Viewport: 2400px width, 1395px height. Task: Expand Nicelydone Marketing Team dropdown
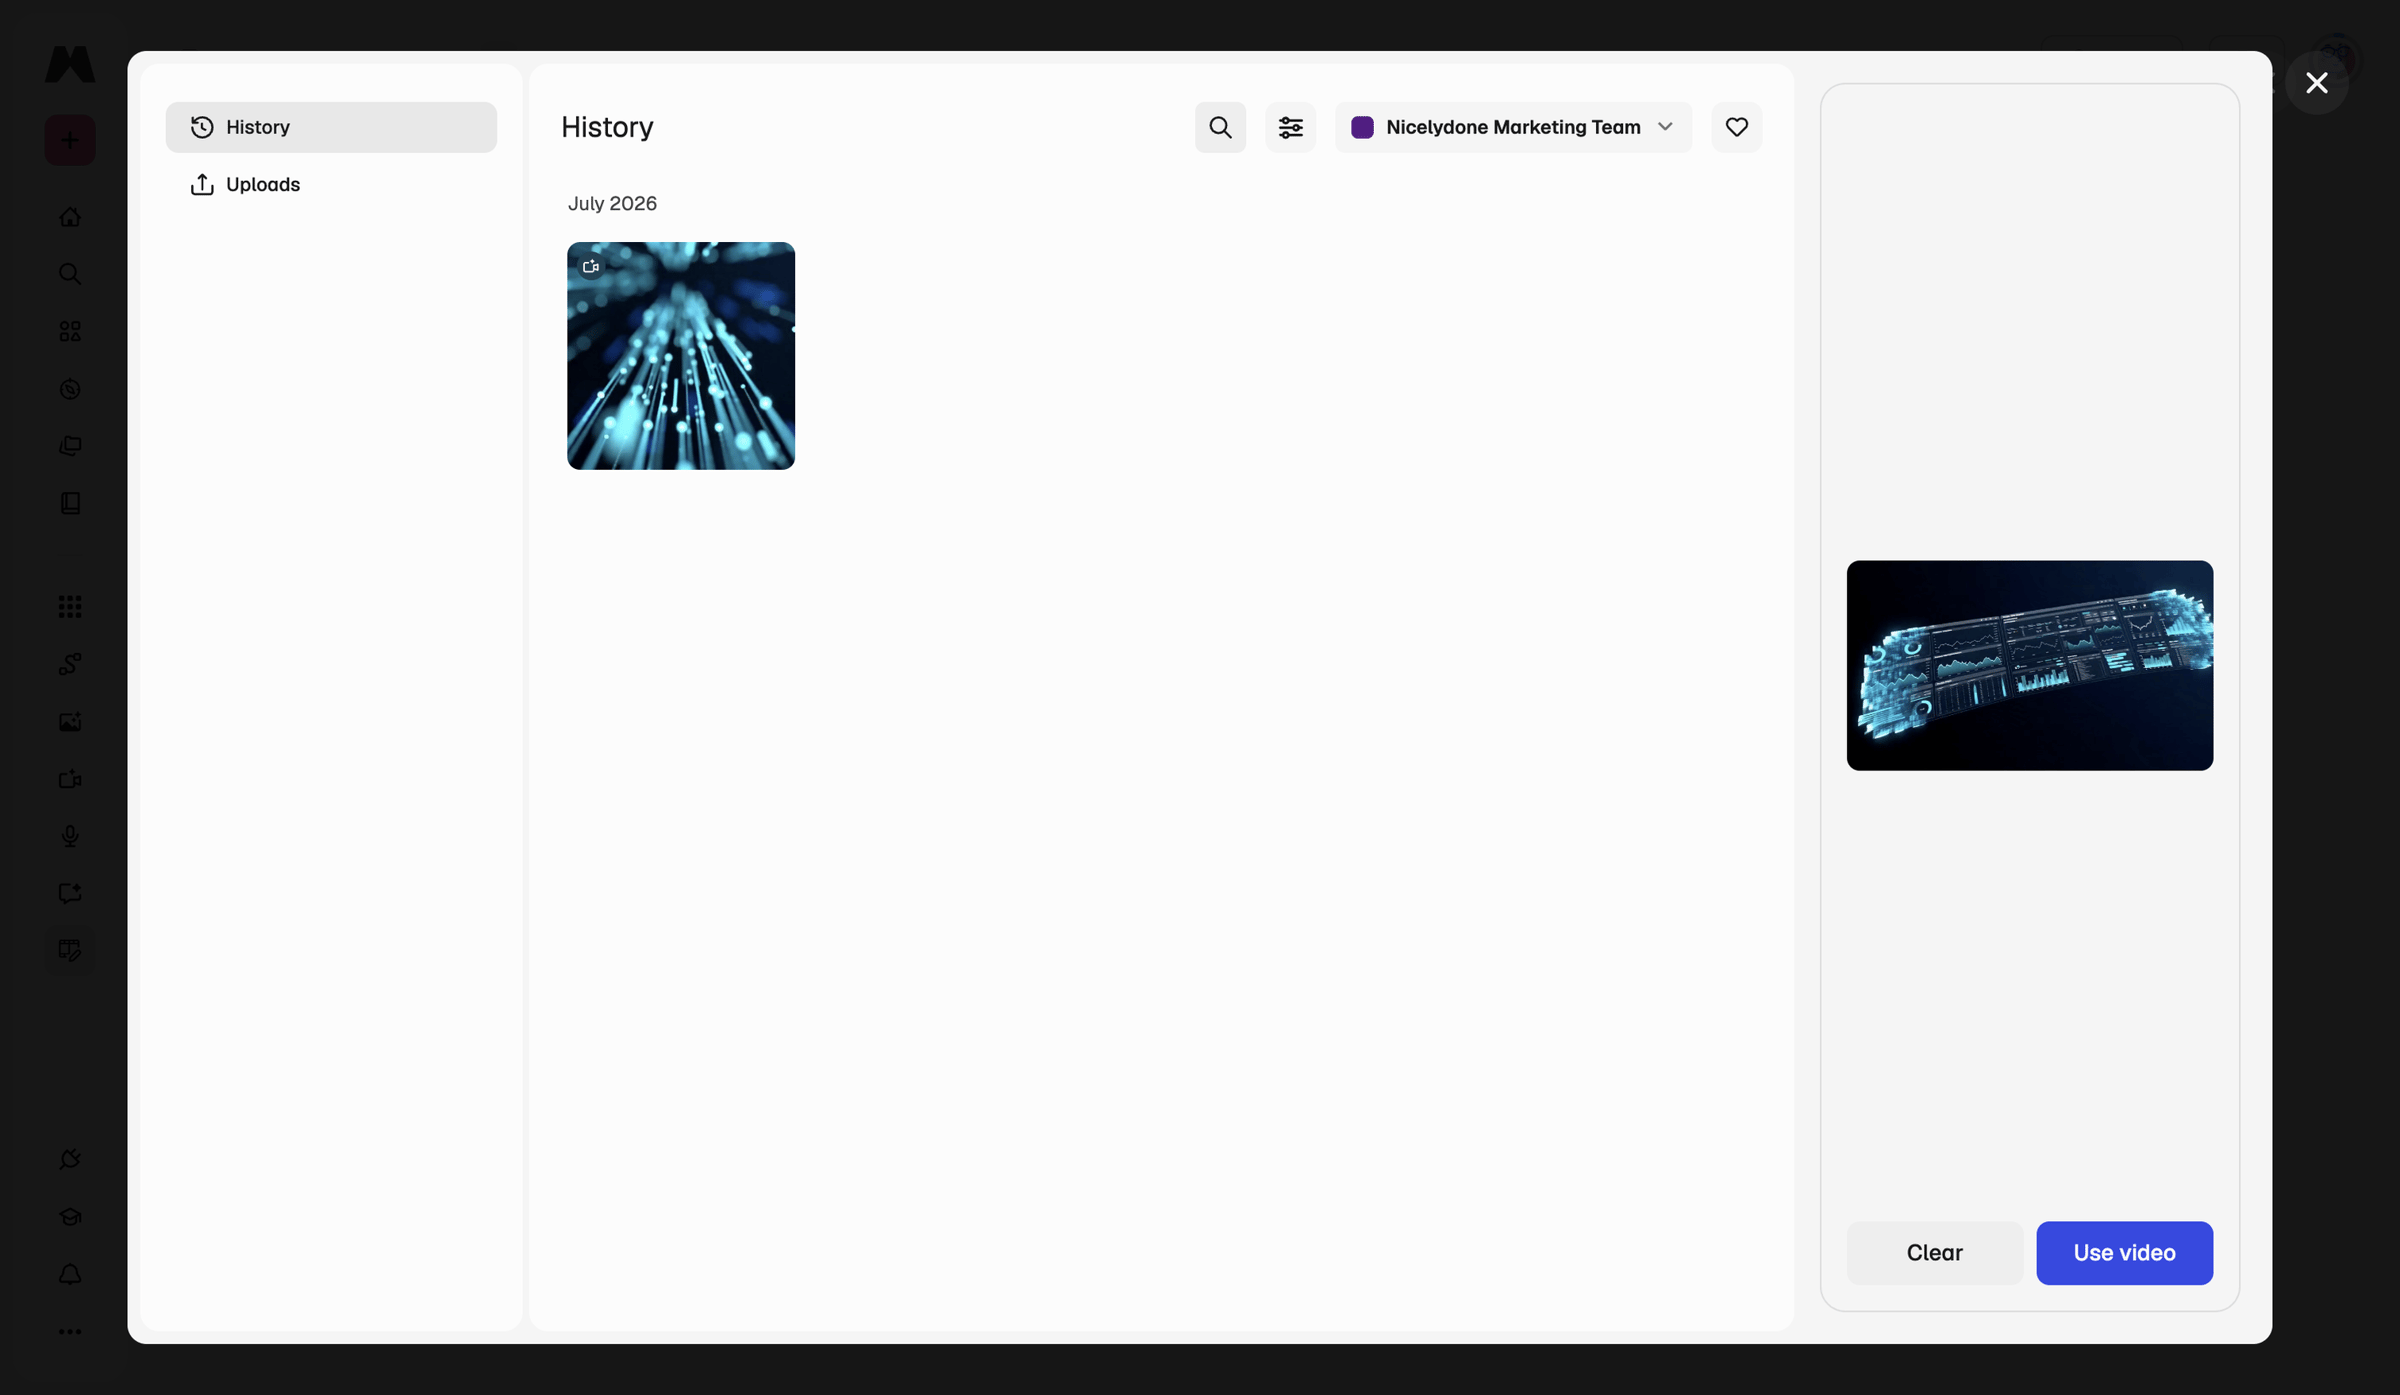tap(1512, 127)
